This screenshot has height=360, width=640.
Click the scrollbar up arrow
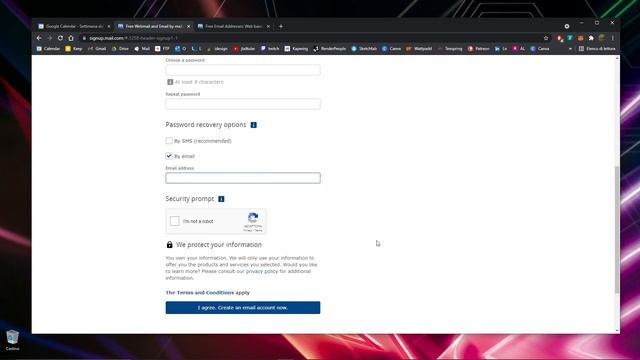click(617, 58)
